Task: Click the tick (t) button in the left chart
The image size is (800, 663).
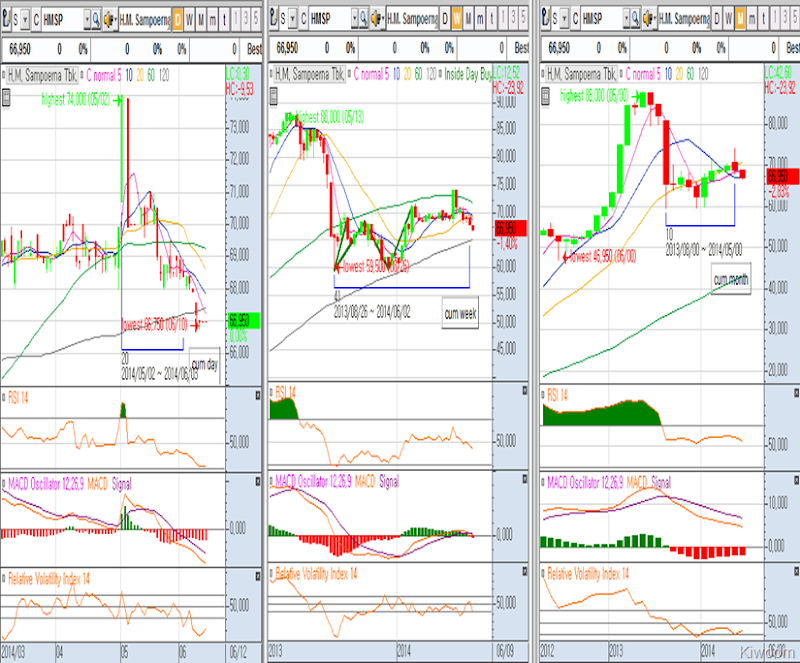Action: (x=224, y=20)
